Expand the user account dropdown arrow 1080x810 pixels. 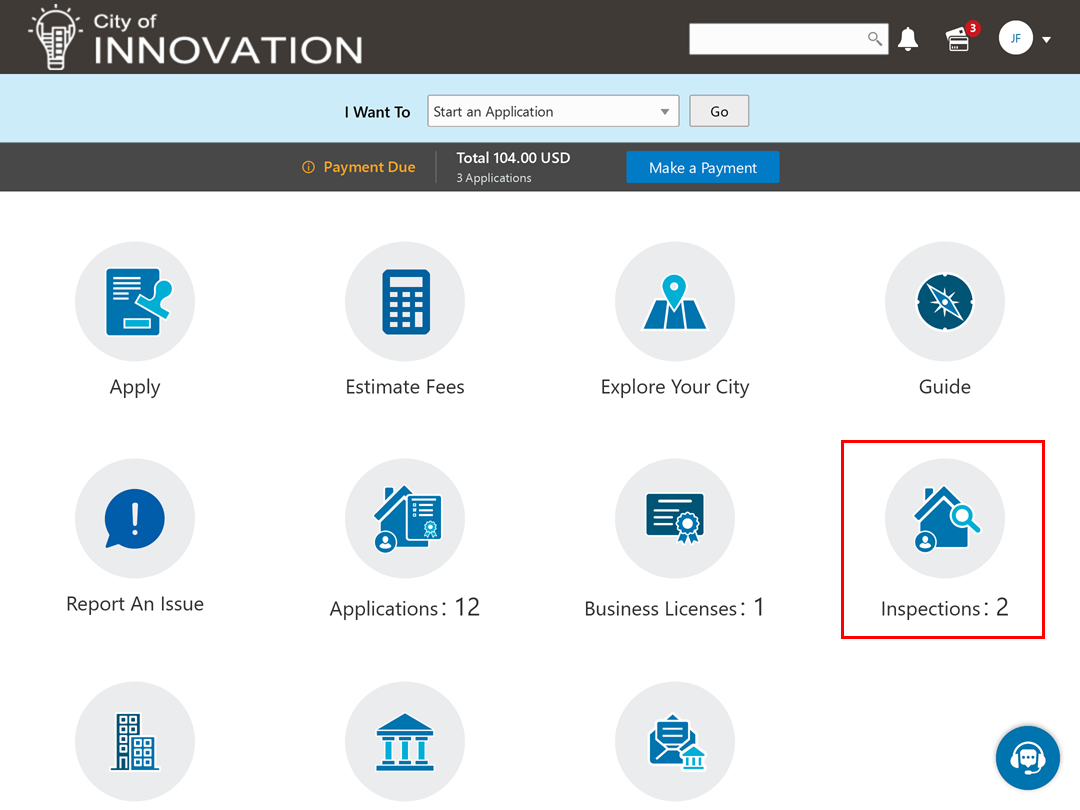(x=1046, y=40)
